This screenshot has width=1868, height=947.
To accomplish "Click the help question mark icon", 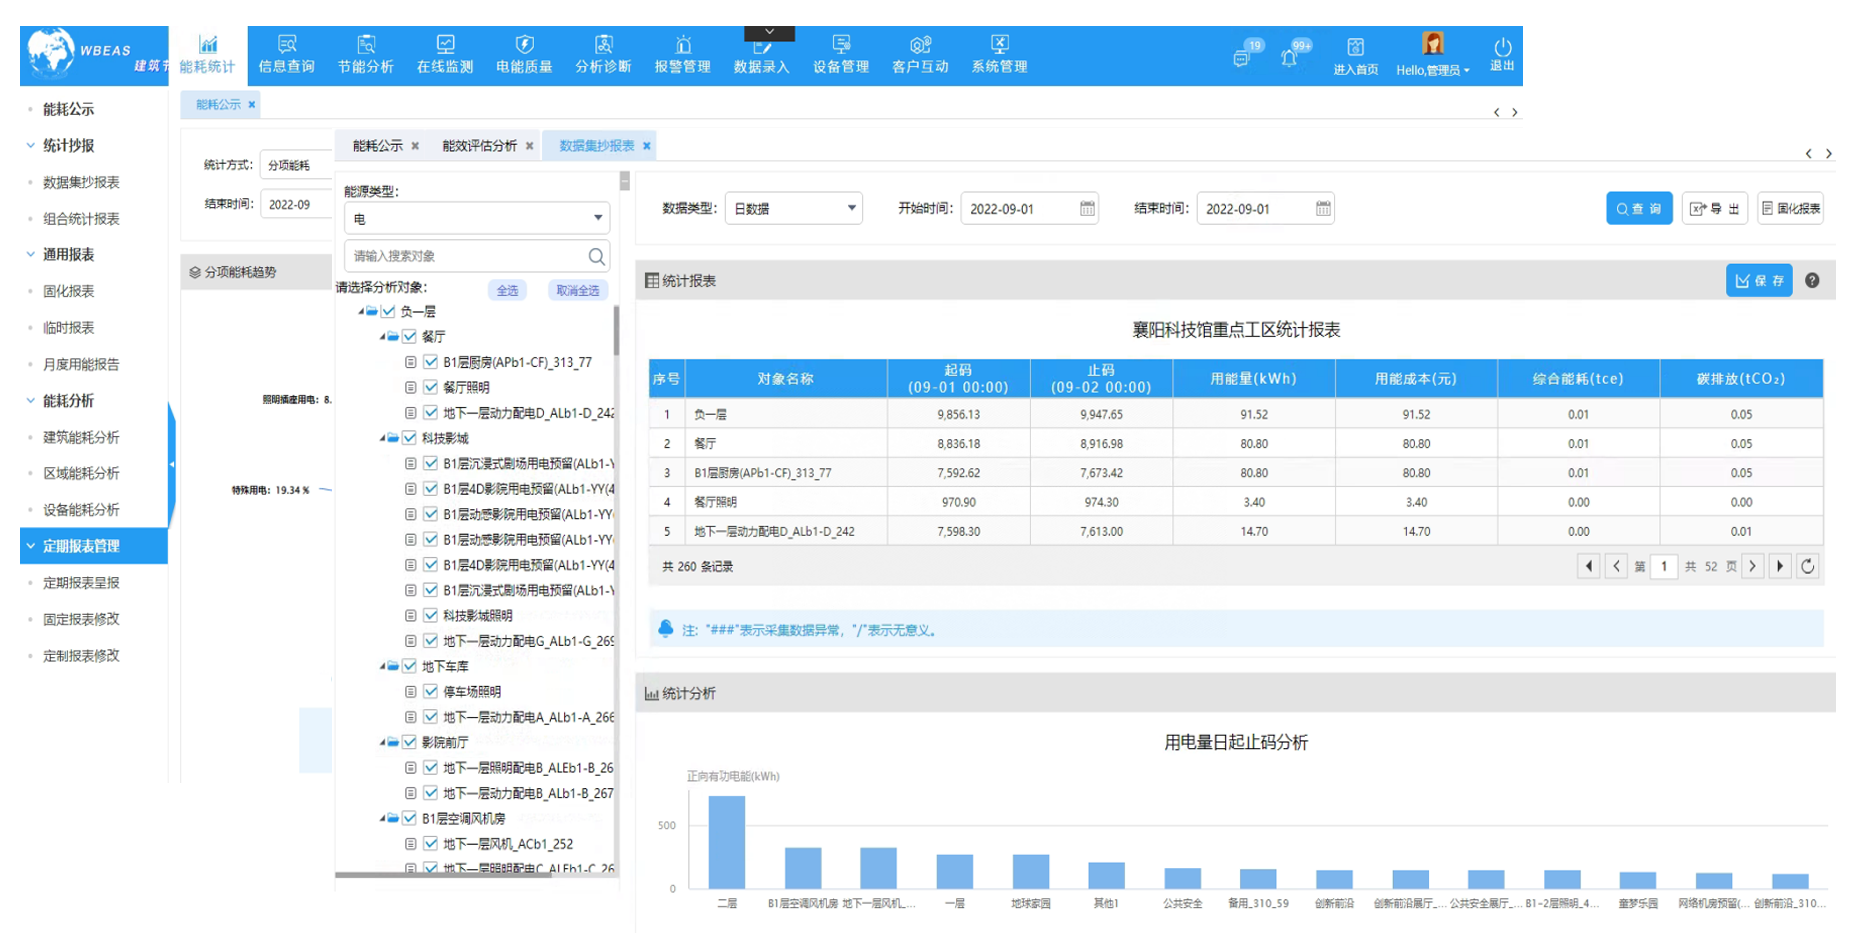I will point(1812,281).
